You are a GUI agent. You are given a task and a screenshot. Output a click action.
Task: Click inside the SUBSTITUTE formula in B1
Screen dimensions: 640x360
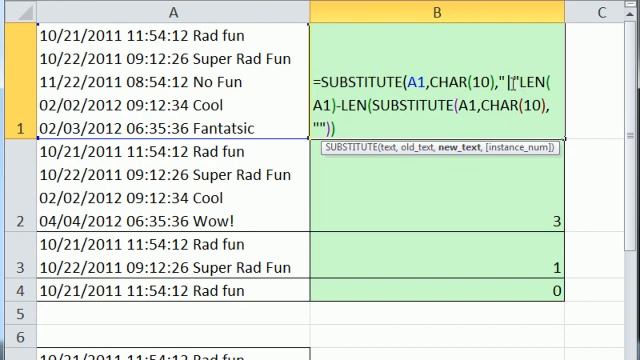(x=432, y=105)
